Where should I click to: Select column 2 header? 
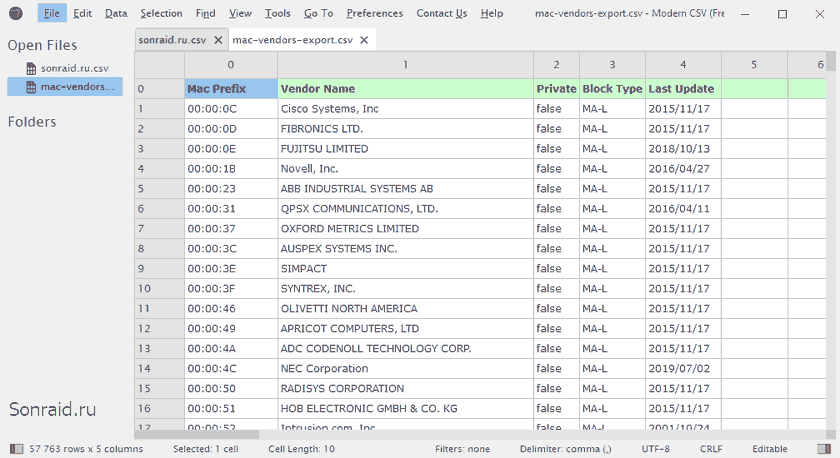[x=557, y=65]
